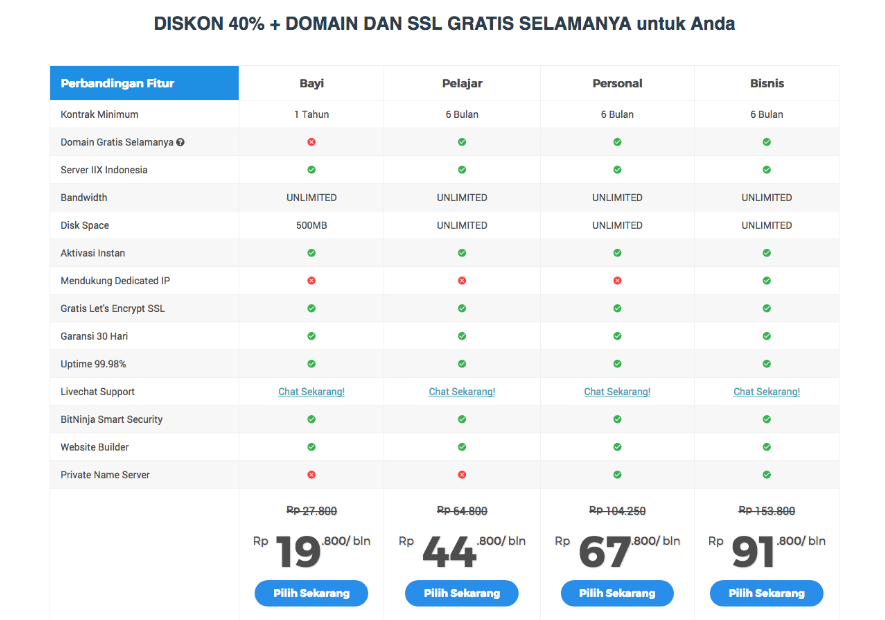Click the 'Mendukung Dedicated IP' row label
The image size is (885, 620).
point(115,281)
